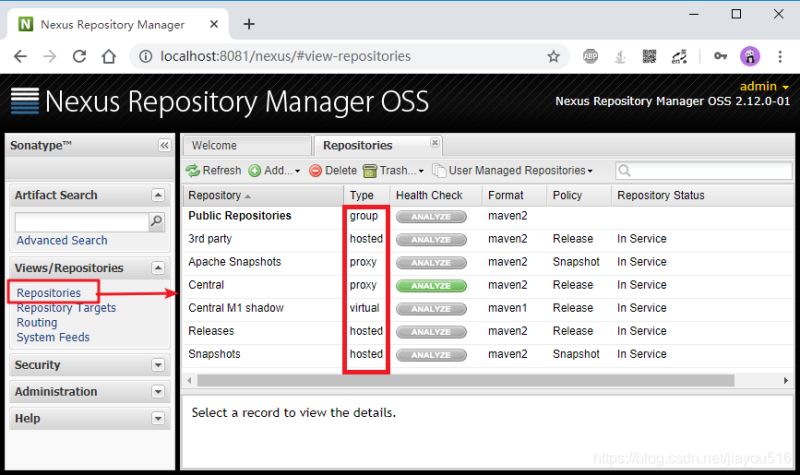Reload the page with browser refresh icon
This screenshot has height=475, width=800.
click(80, 56)
